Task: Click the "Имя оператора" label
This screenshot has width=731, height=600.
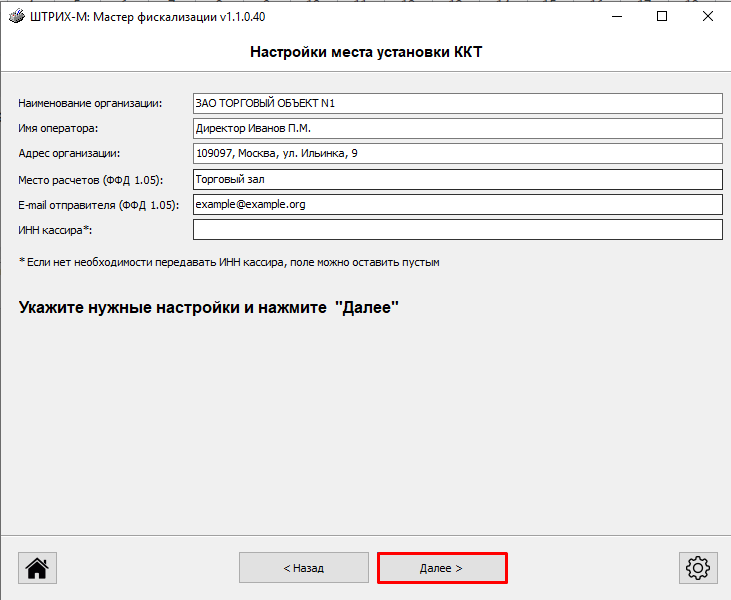Action: (59, 128)
